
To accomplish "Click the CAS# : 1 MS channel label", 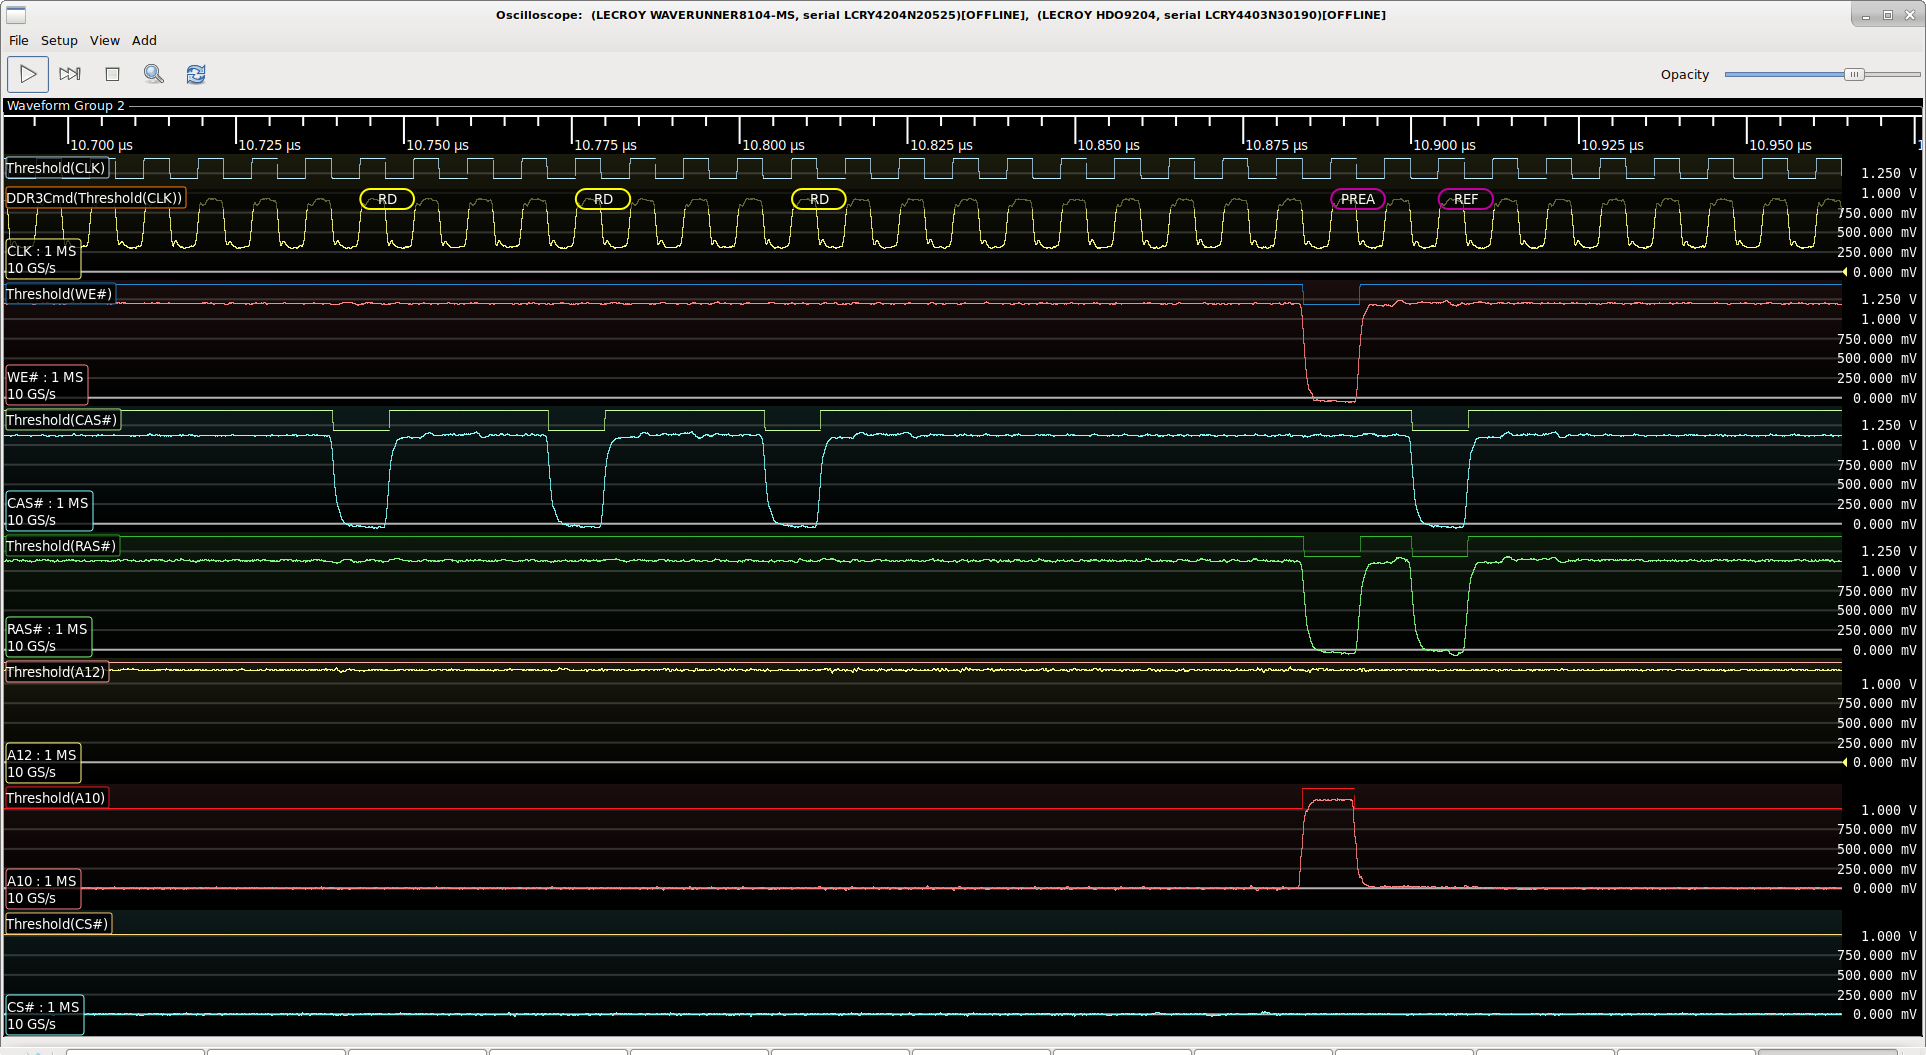I will 48,511.
